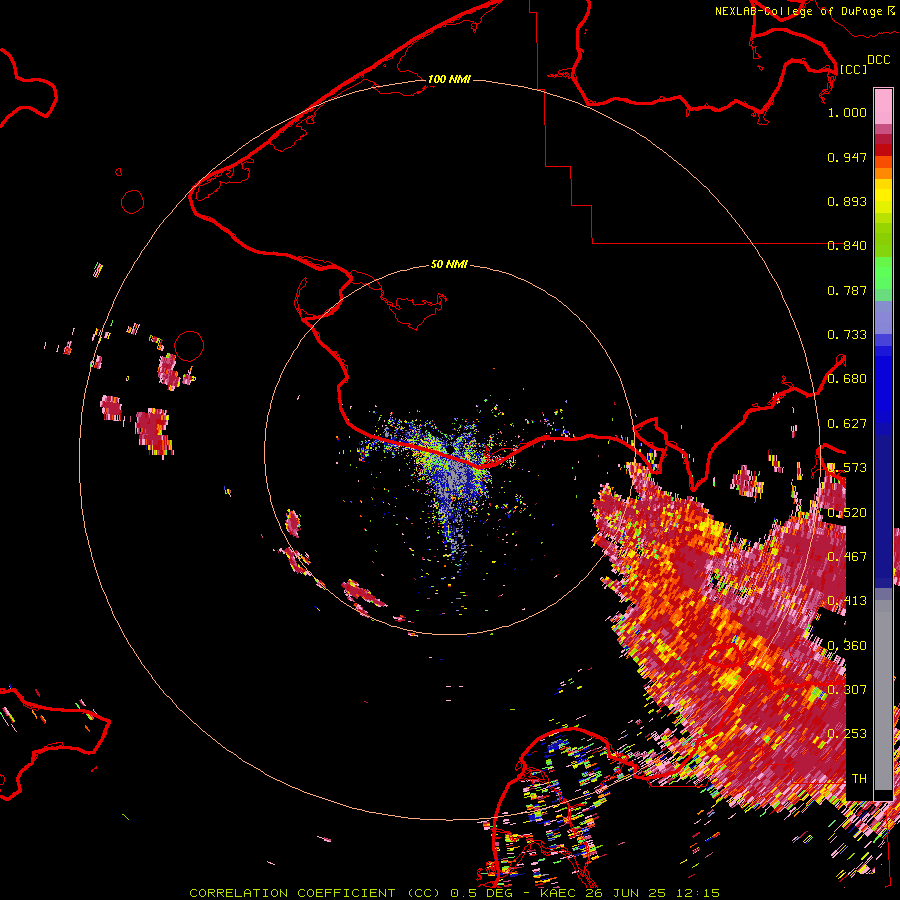Select the "0.360" scale value
This screenshot has width=900, height=900.
point(847,646)
